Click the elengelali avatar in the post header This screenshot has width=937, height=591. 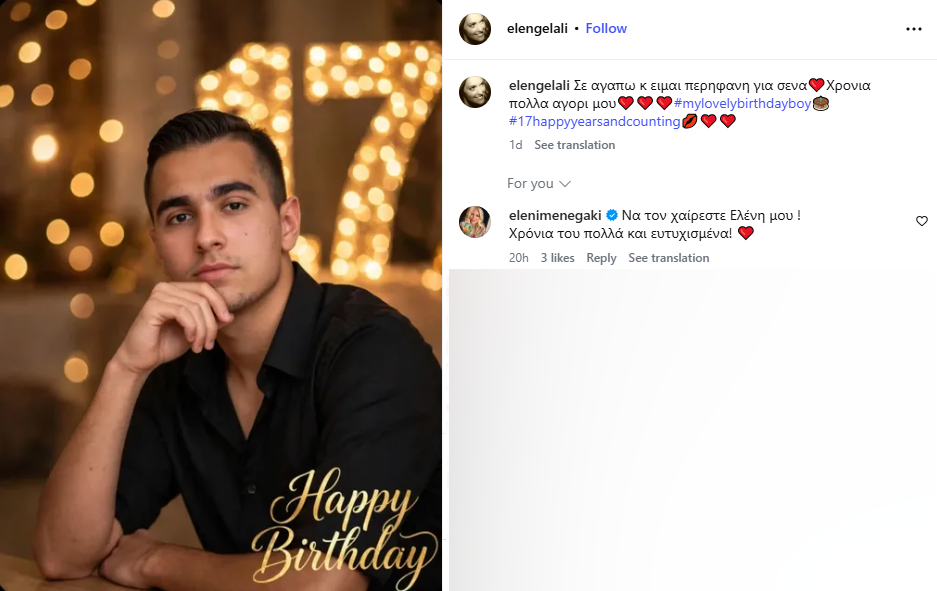coord(474,29)
